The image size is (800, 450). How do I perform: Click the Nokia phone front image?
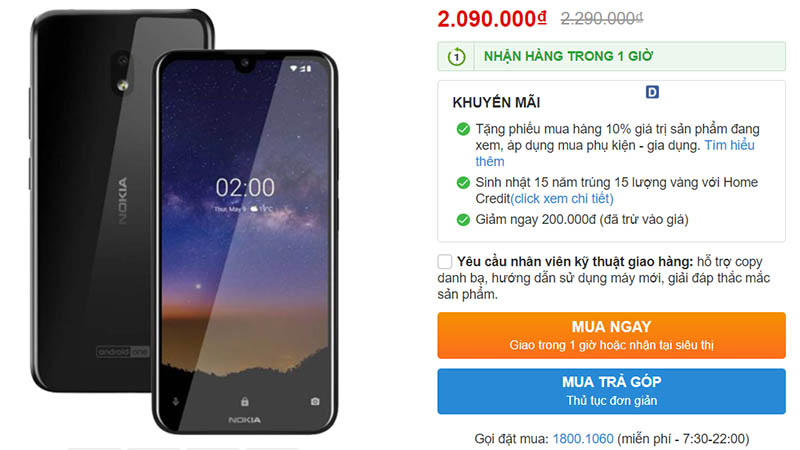click(245, 242)
